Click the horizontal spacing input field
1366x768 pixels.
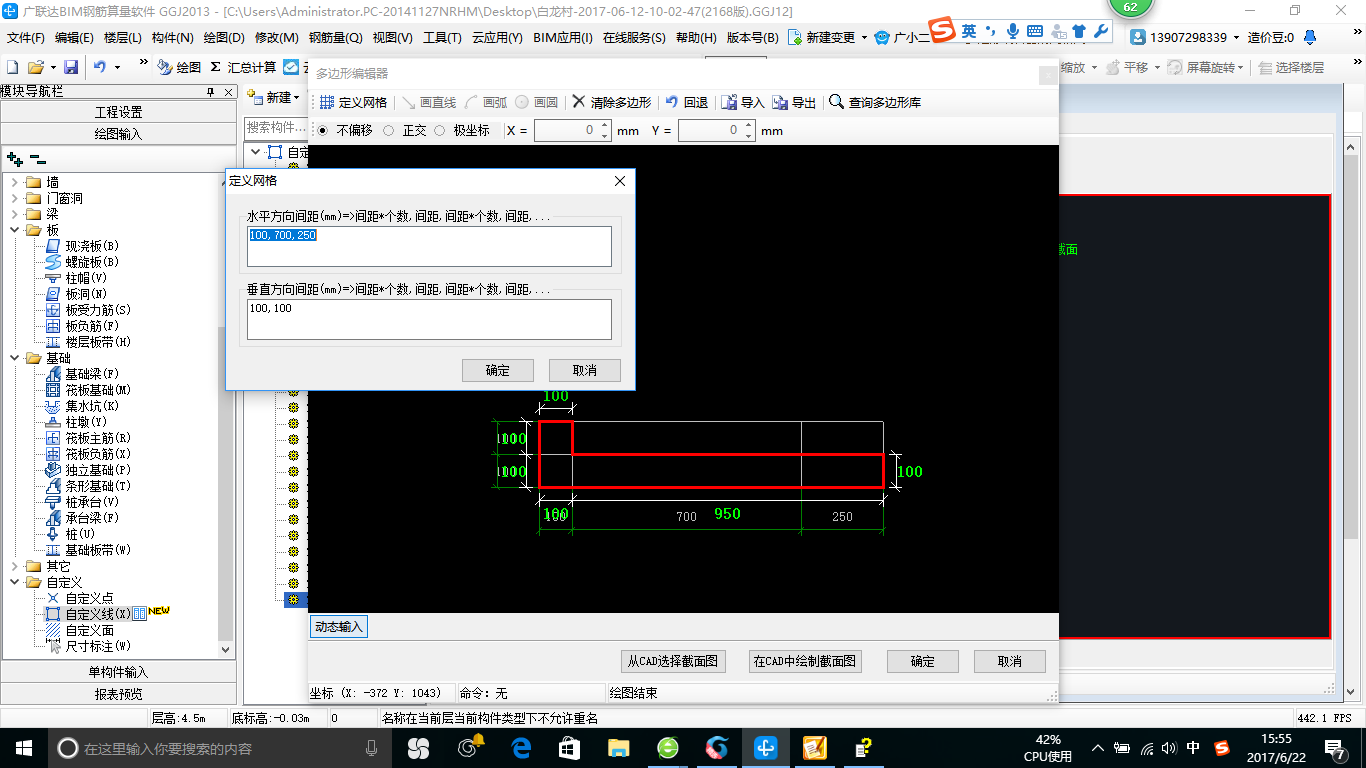(429, 246)
